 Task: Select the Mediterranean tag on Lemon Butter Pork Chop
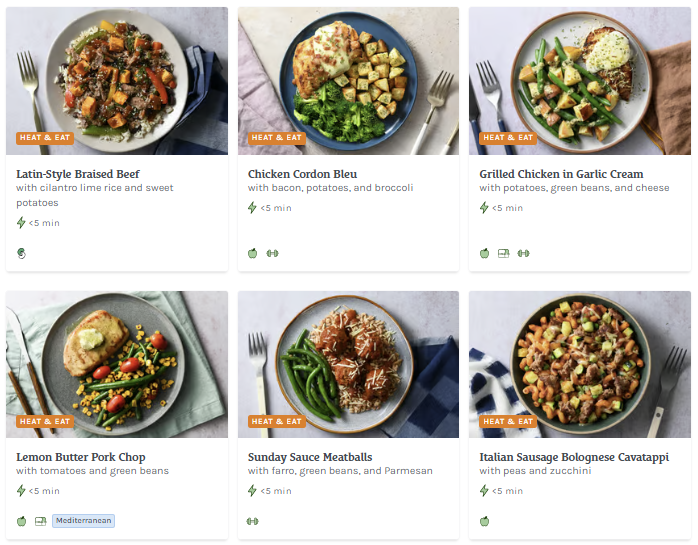(84, 521)
